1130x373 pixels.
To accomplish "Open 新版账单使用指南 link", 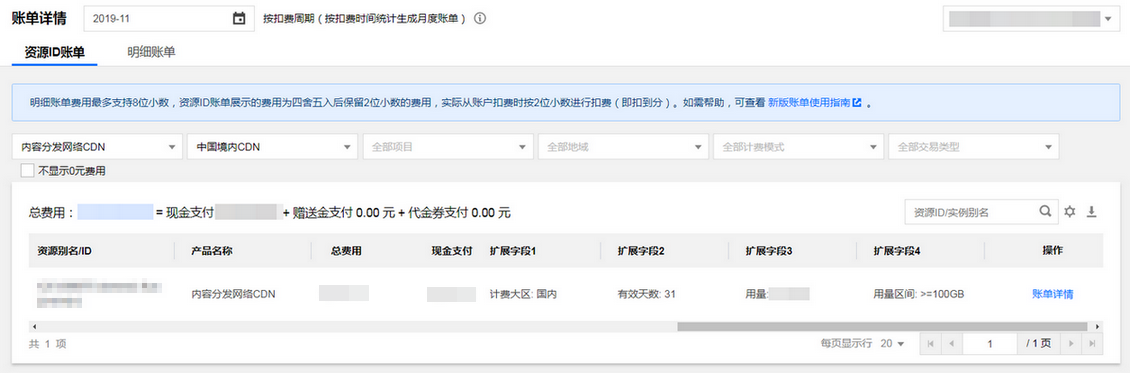I will (x=809, y=103).
